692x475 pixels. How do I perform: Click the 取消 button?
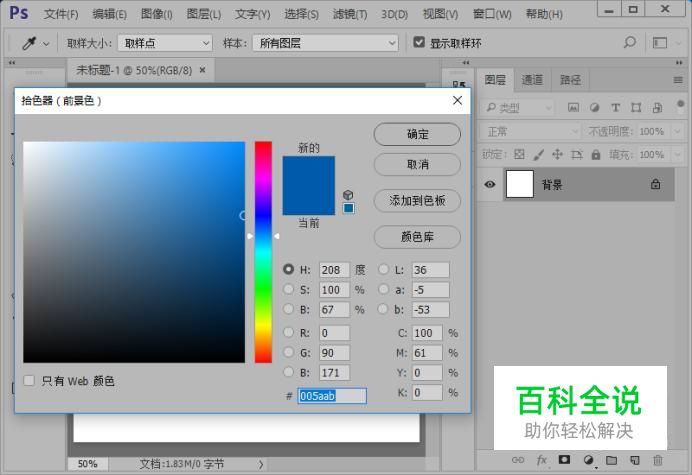(x=417, y=165)
